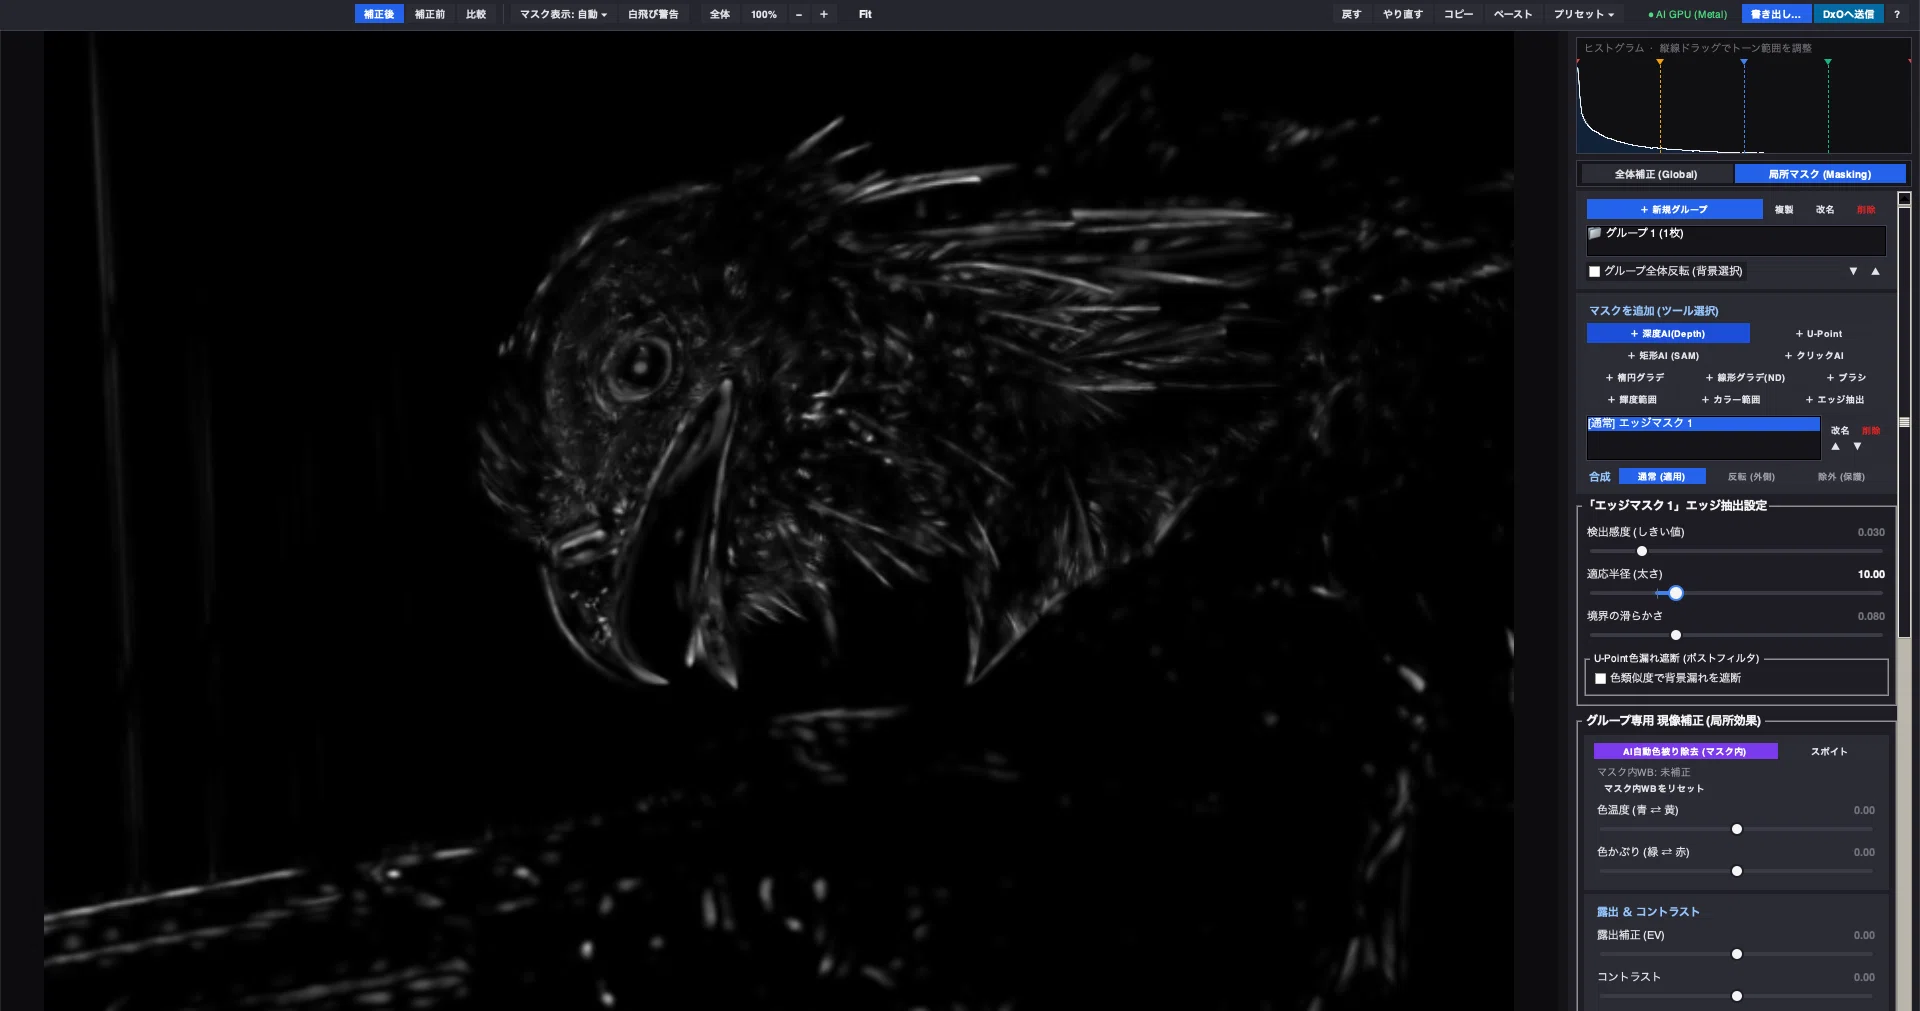The image size is (1920, 1011).
Task: Move group up with the up arrow beside グループ全体反転
Action: pos(1875,271)
